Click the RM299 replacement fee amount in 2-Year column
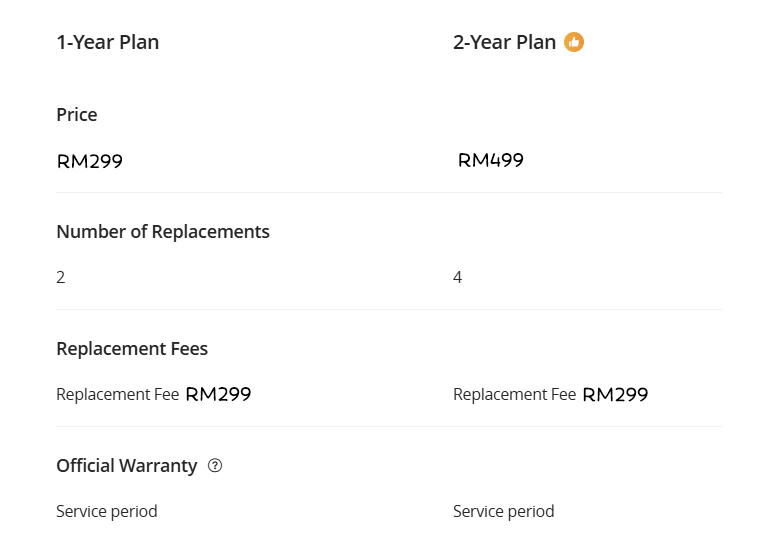Screen dimensions: 780x556 coord(616,394)
